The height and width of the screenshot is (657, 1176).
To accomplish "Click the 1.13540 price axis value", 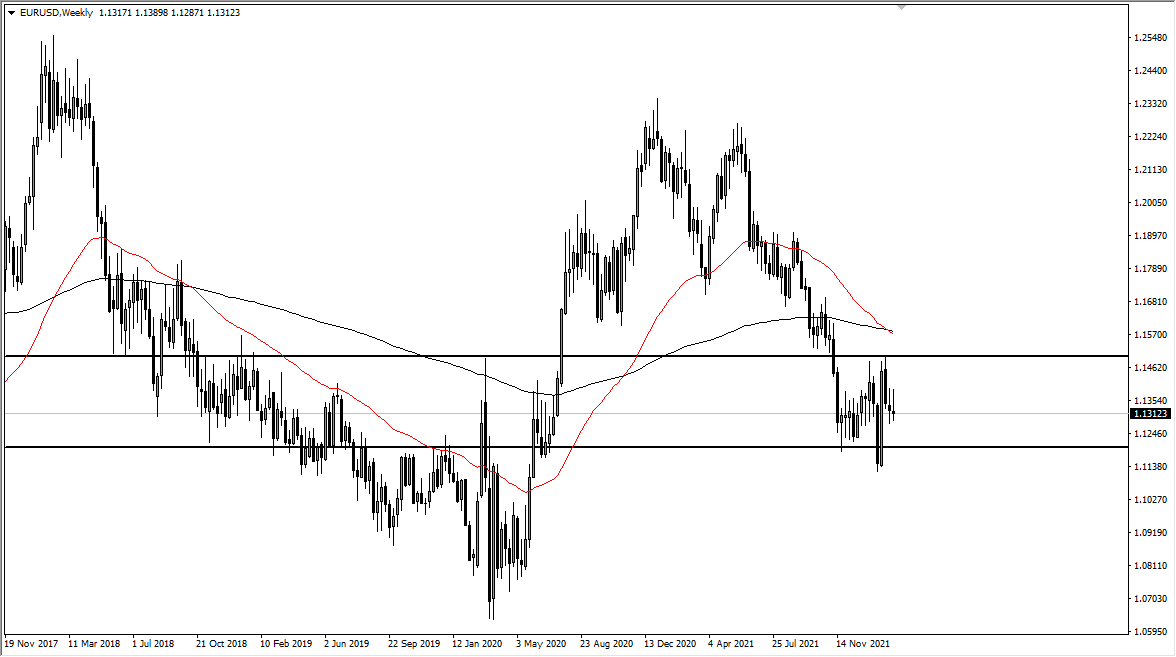I will coord(1148,400).
